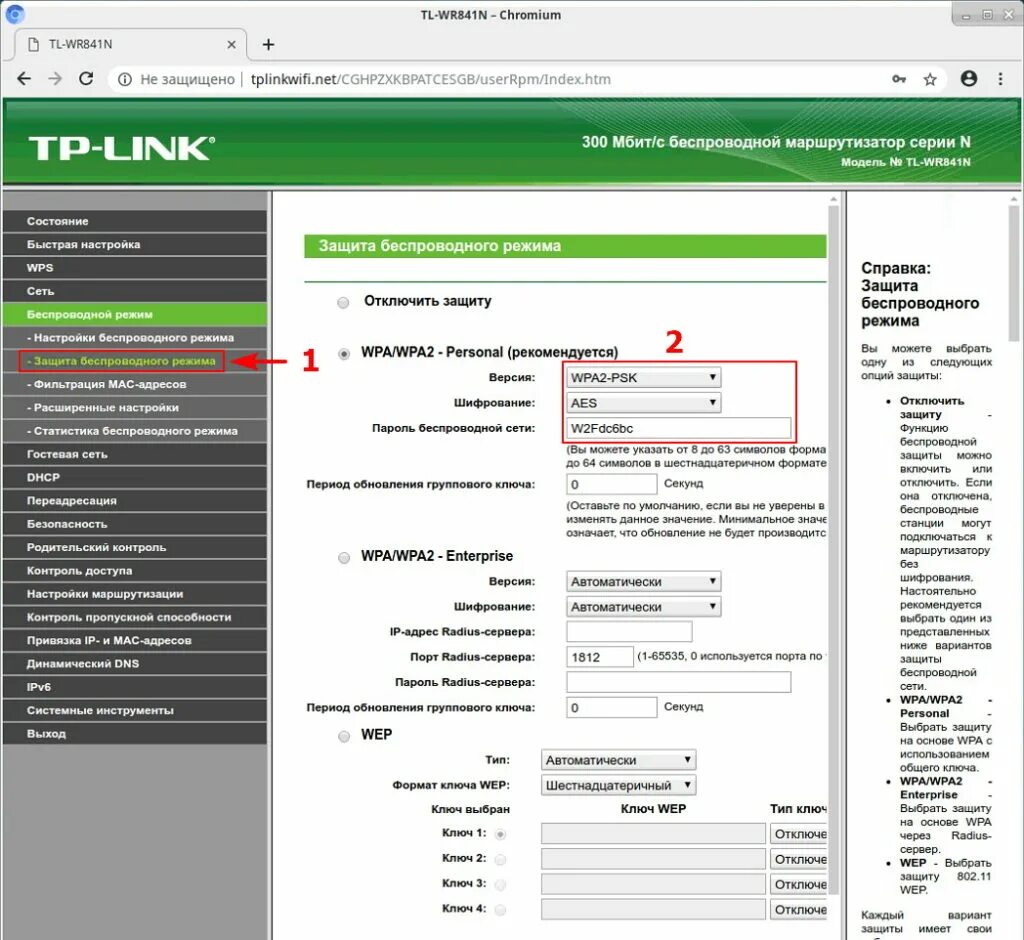Open Быстрая настройка menu item
The height and width of the screenshot is (940, 1024).
coord(135,244)
